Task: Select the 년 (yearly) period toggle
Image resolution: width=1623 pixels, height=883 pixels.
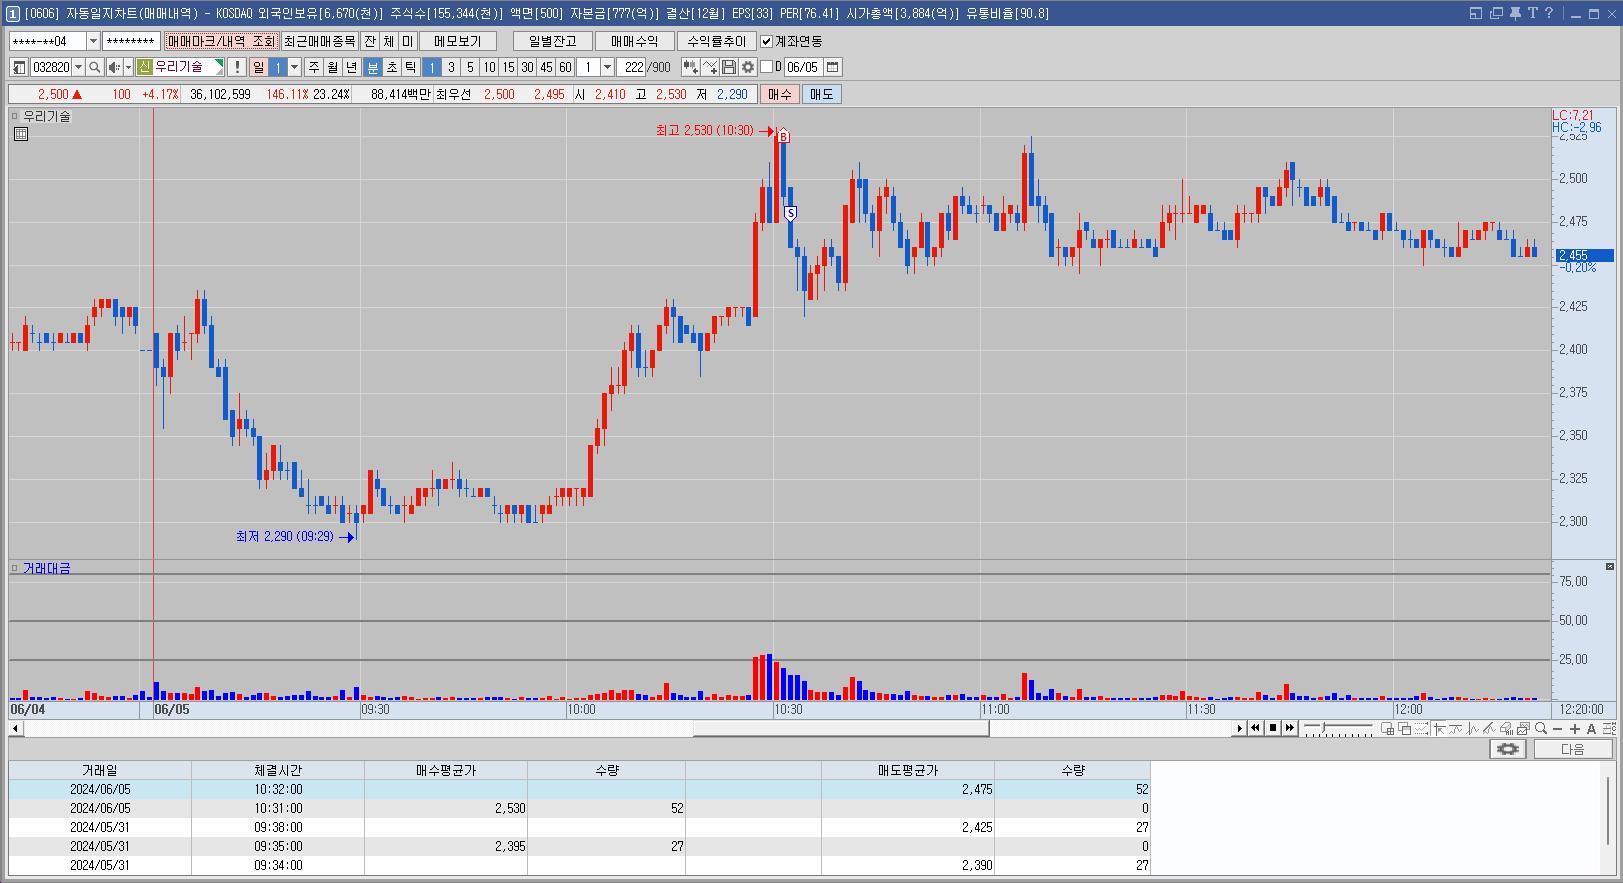Action: point(351,67)
